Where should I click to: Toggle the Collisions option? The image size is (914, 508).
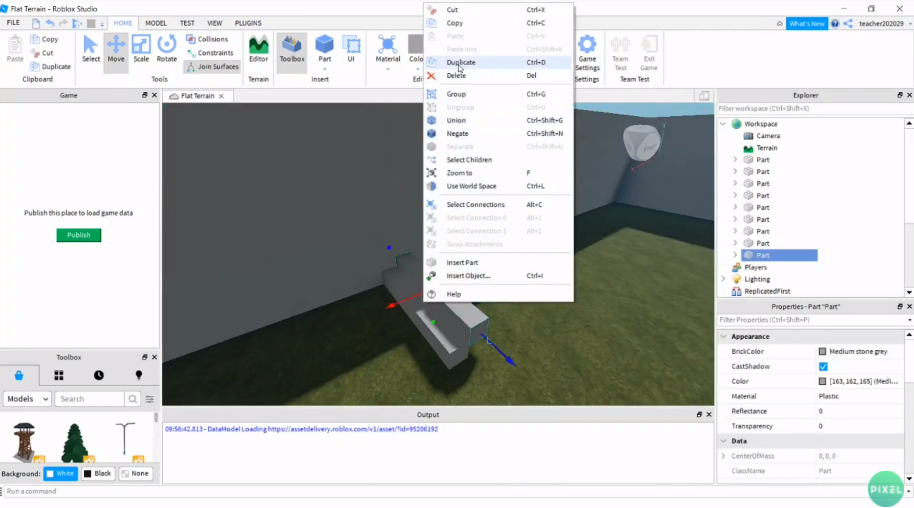click(x=207, y=39)
